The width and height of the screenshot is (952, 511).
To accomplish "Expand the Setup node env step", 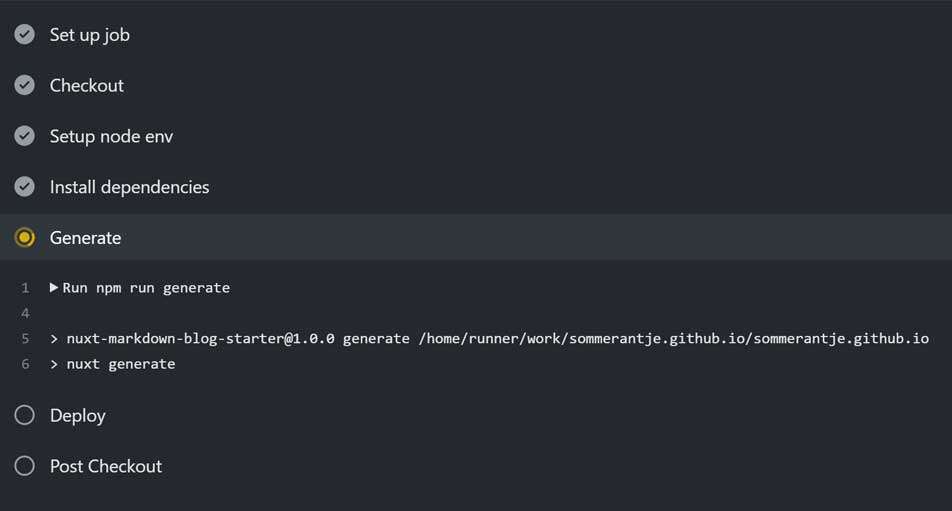I will [x=111, y=136].
